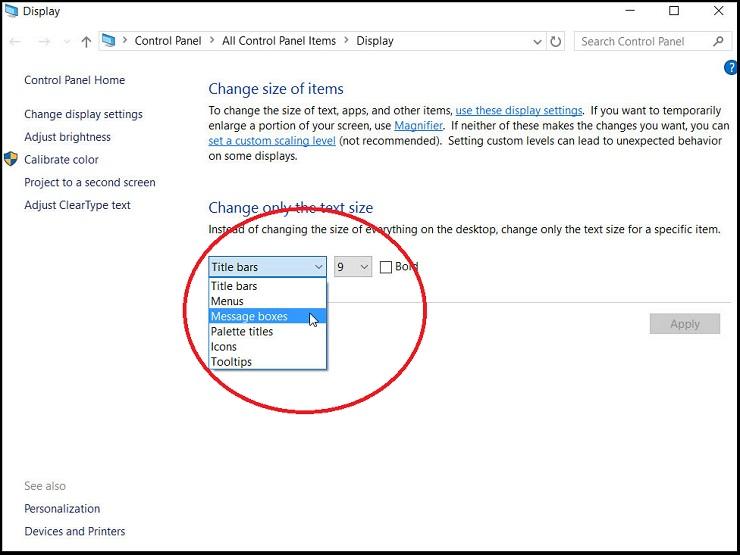Collapse the Title bars item dropdown

click(318, 267)
